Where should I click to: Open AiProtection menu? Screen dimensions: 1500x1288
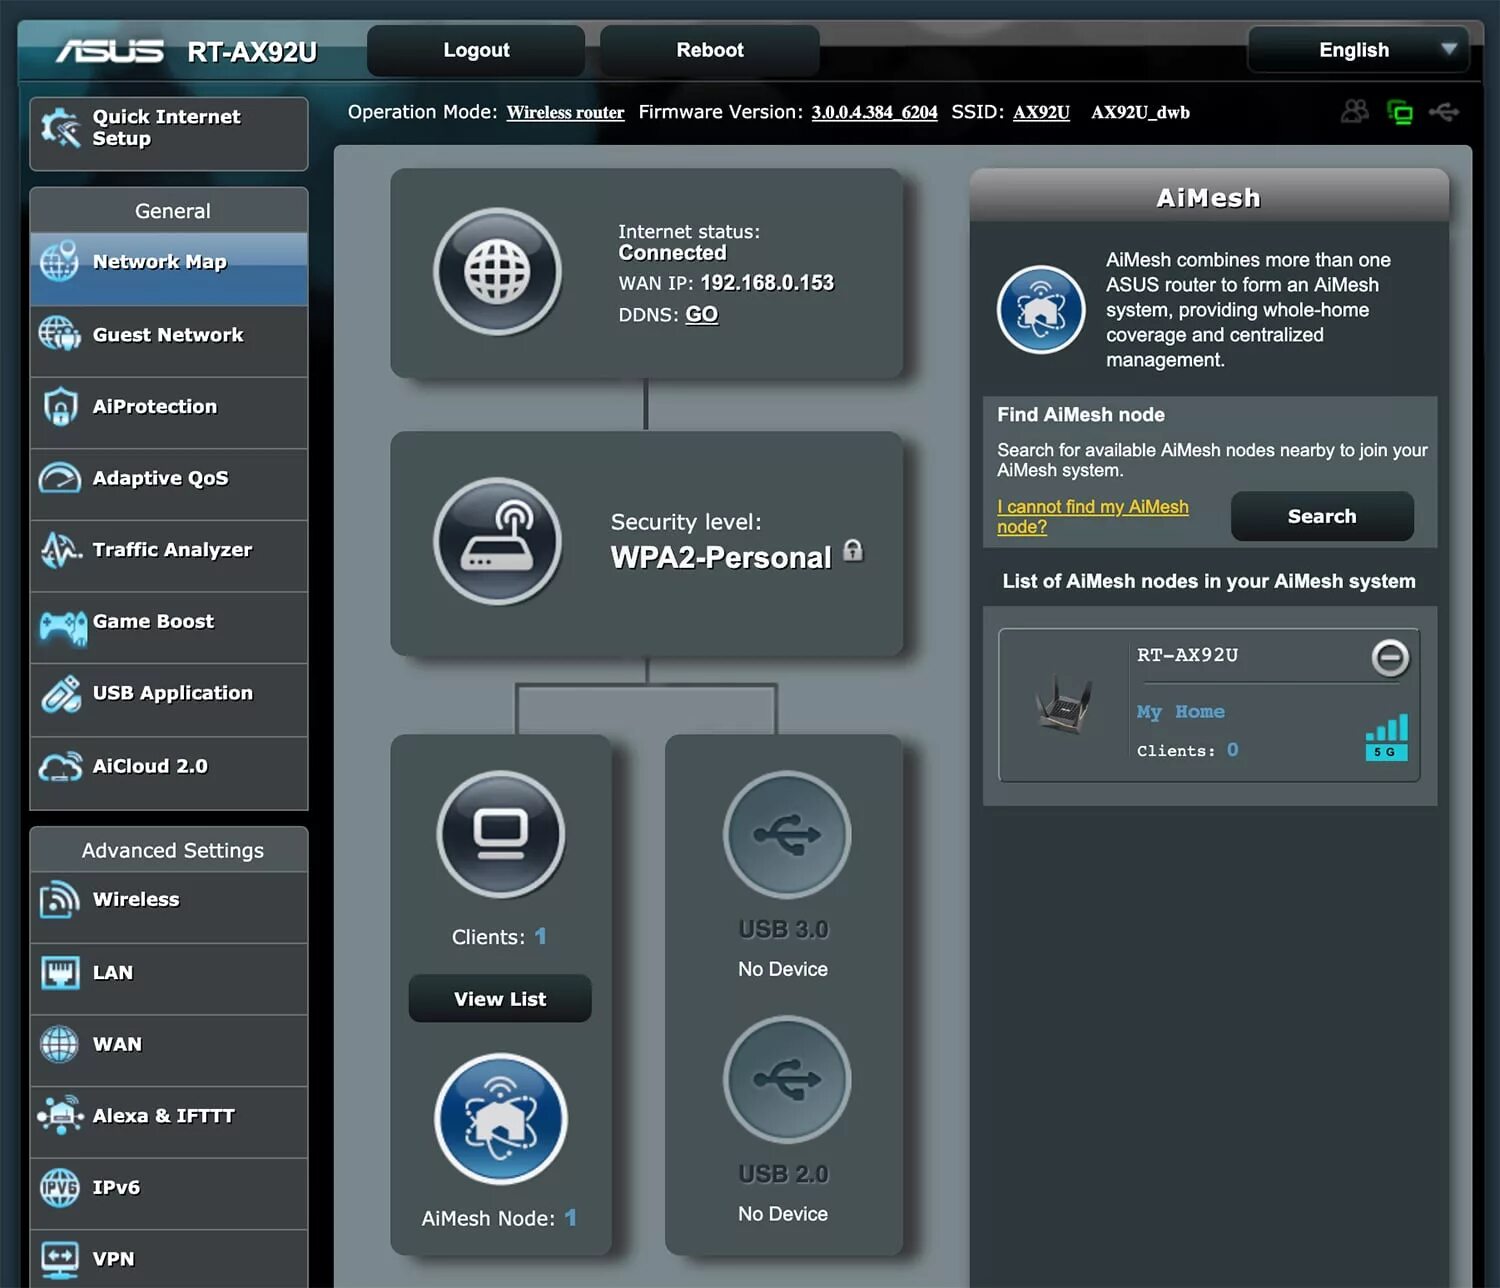(x=169, y=413)
